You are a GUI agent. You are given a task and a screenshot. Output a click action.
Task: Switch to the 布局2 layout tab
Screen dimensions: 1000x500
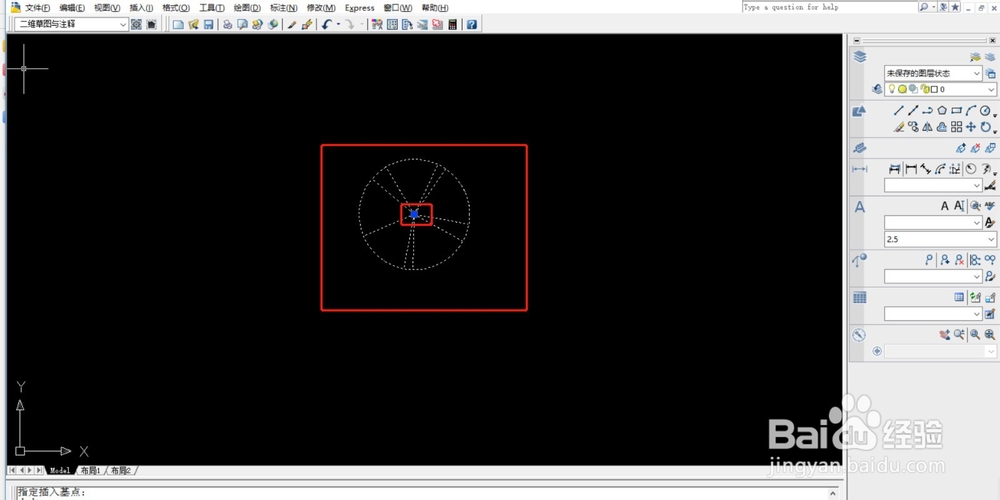(x=121, y=471)
